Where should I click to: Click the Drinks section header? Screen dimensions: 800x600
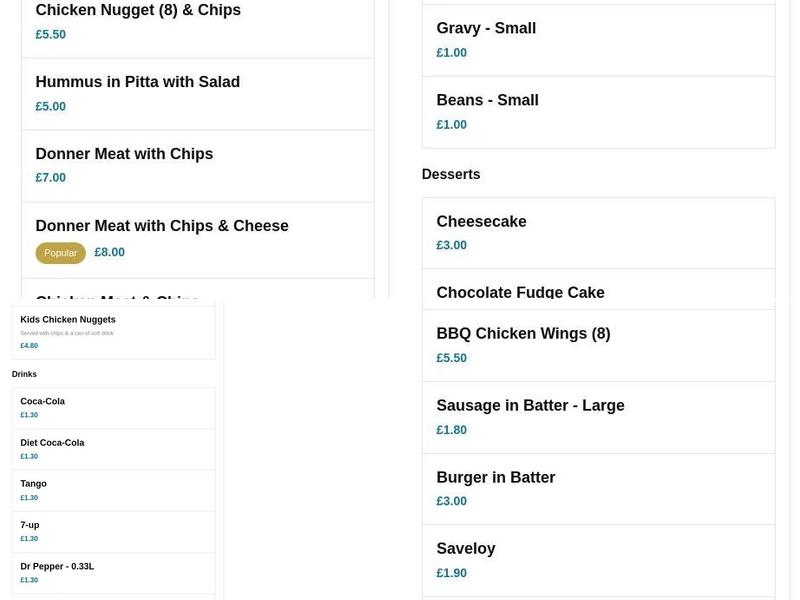coord(23,373)
